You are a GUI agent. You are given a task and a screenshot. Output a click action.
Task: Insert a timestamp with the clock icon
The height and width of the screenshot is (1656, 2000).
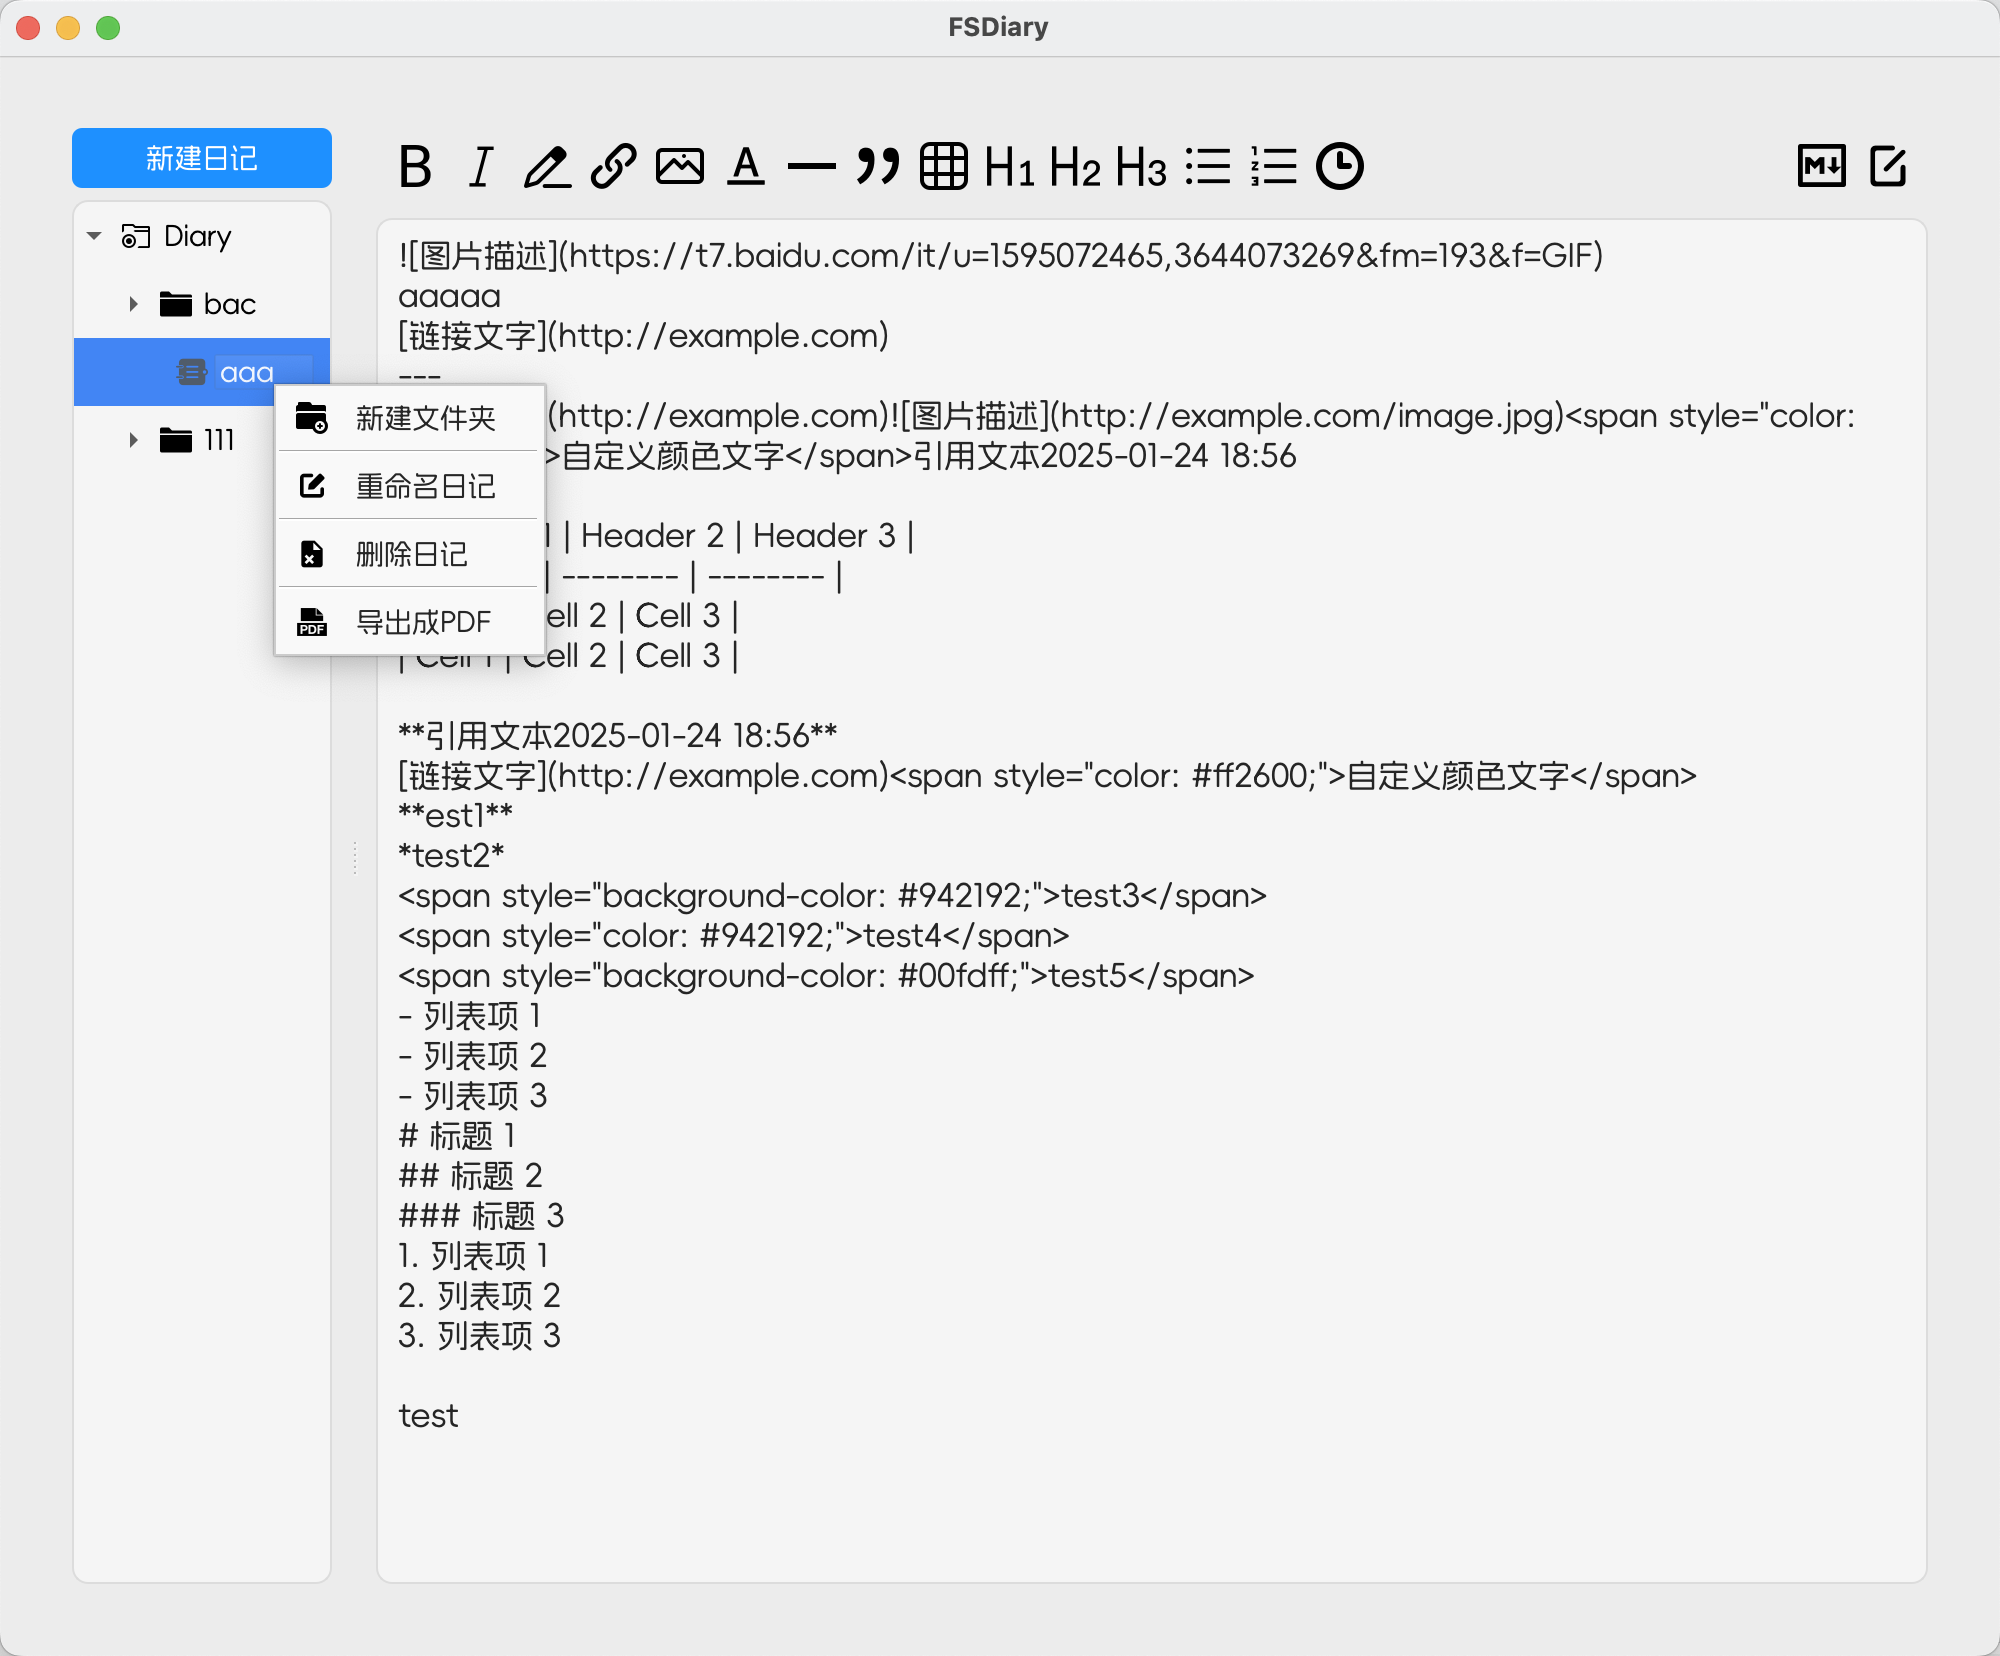[x=1341, y=167]
